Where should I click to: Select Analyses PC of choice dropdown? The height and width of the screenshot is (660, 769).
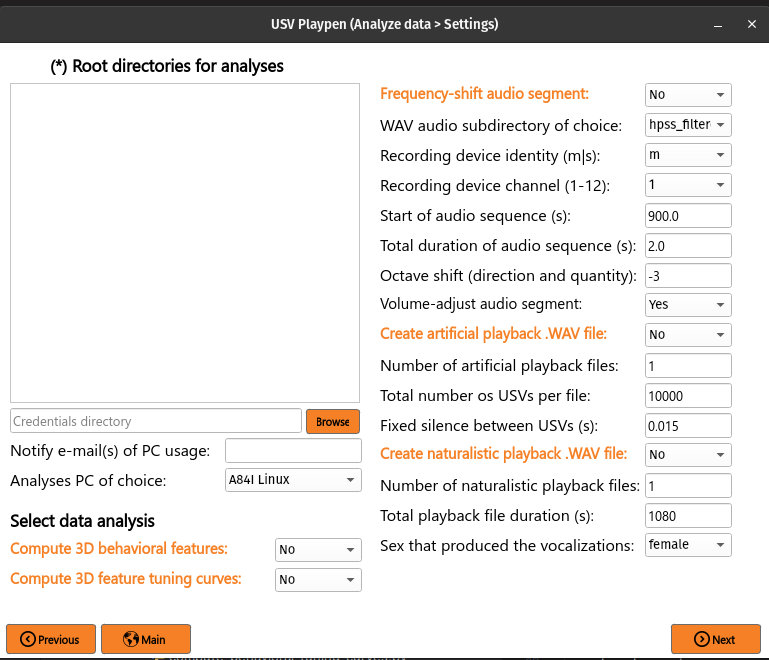(x=293, y=480)
